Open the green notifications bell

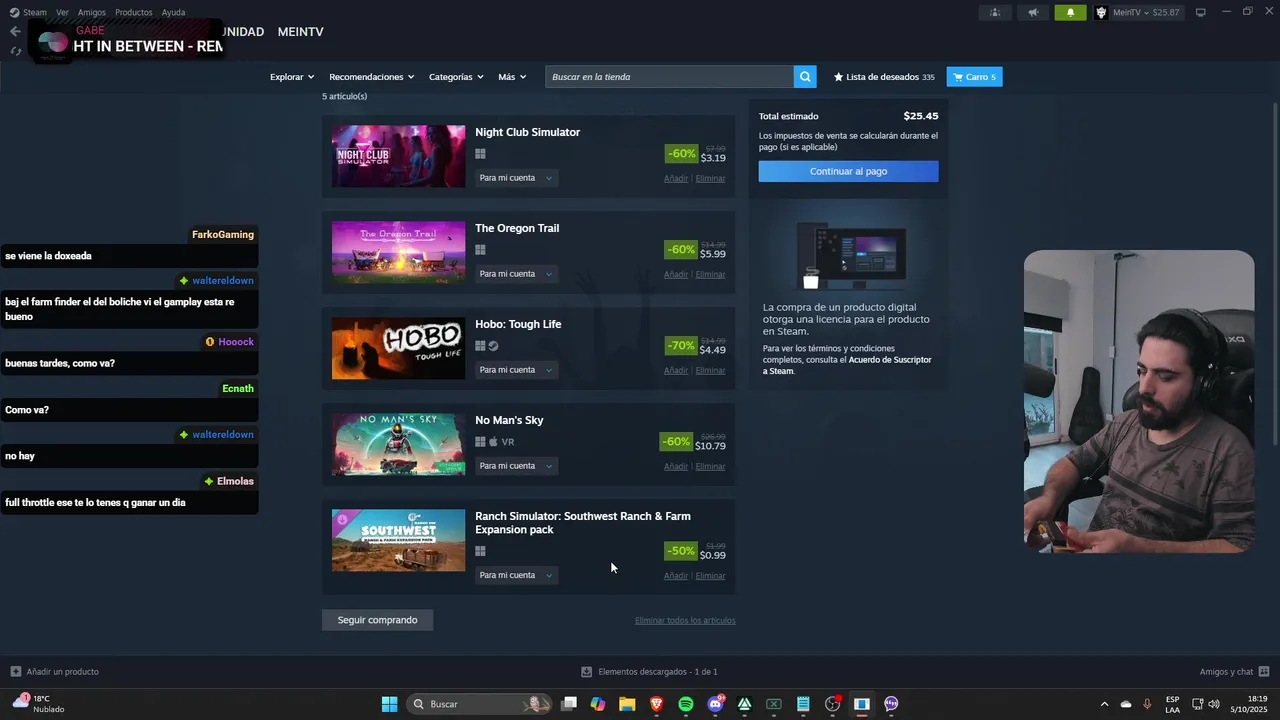pyautogui.click(x=1070, y=12)
